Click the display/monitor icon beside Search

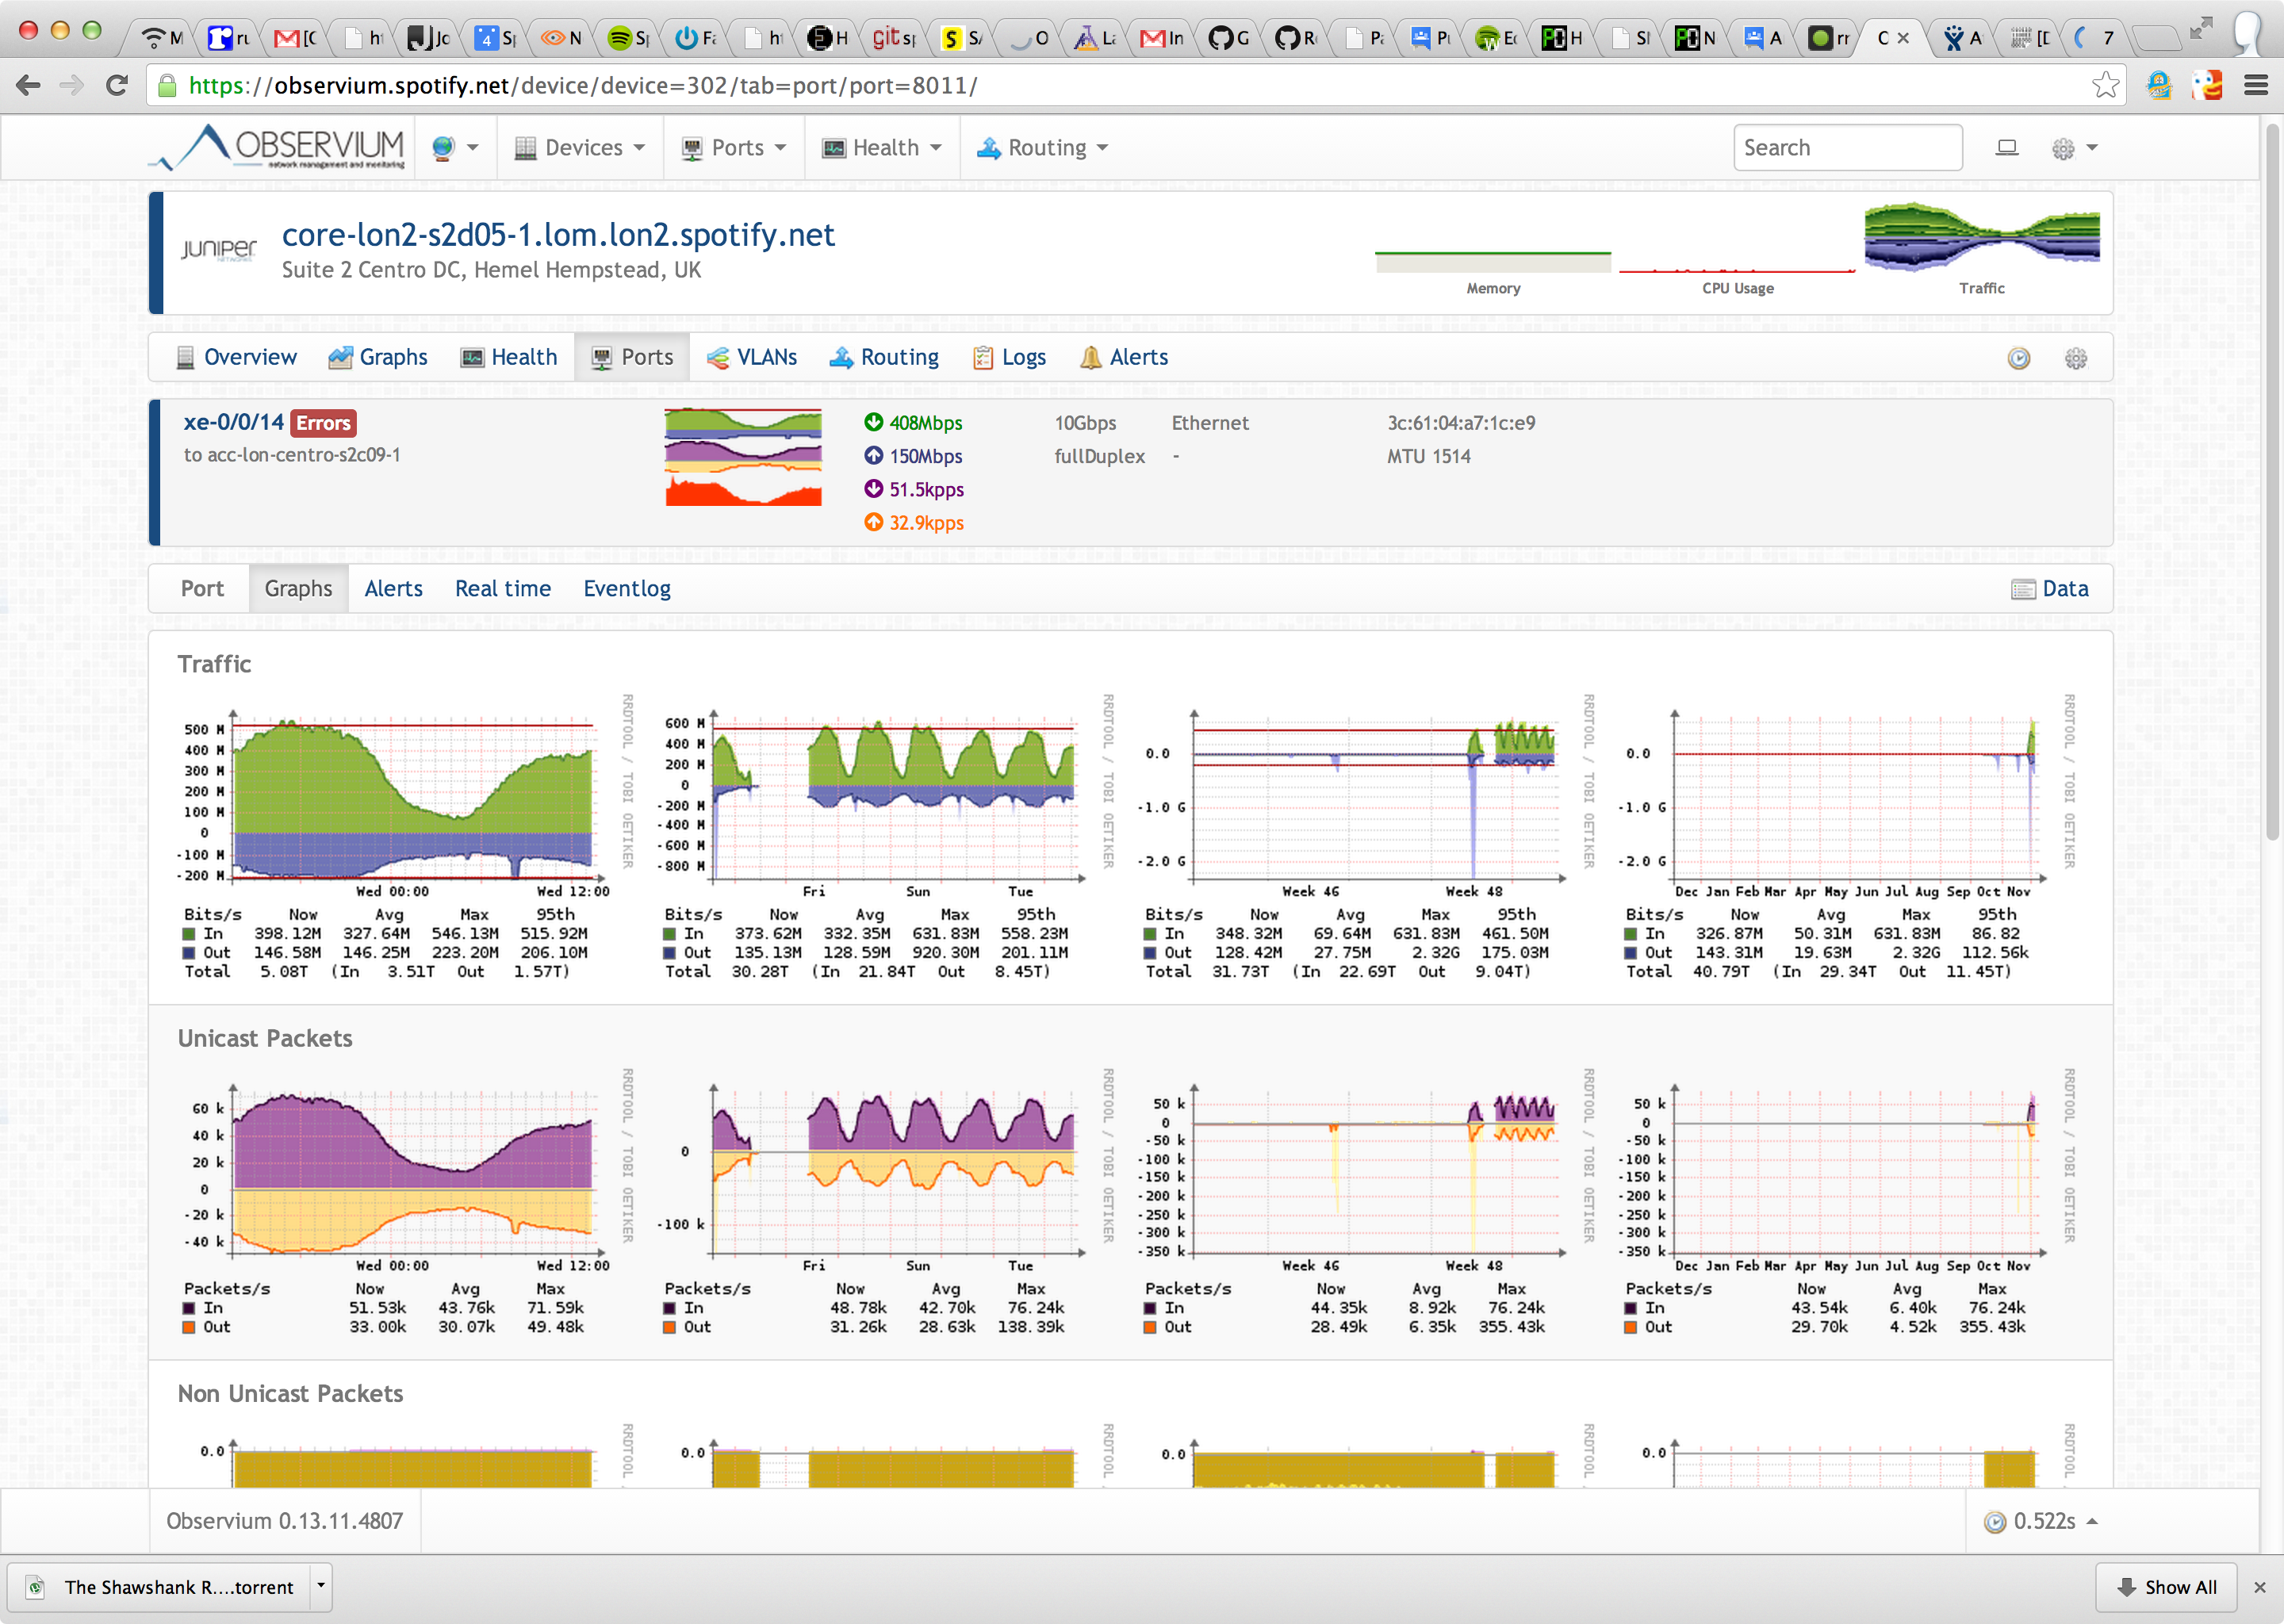click(x=2006, y=148)
